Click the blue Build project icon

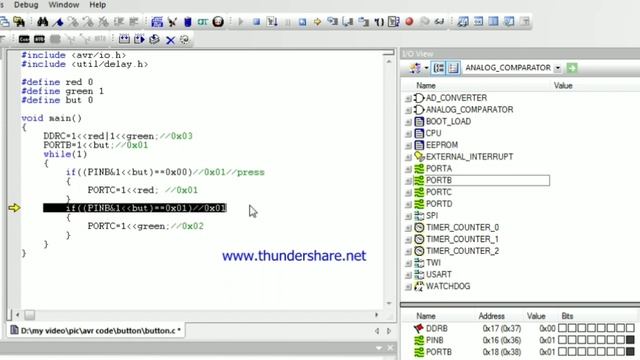click(x=157, y=22)
